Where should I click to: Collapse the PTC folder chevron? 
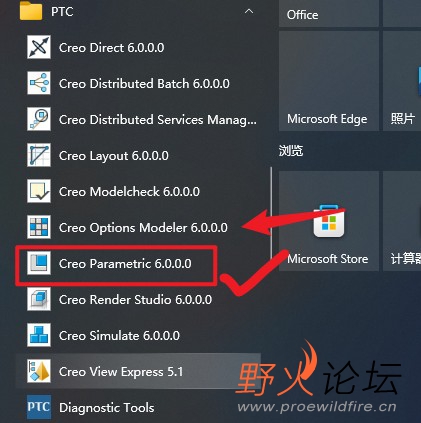(x=249, y=11)
